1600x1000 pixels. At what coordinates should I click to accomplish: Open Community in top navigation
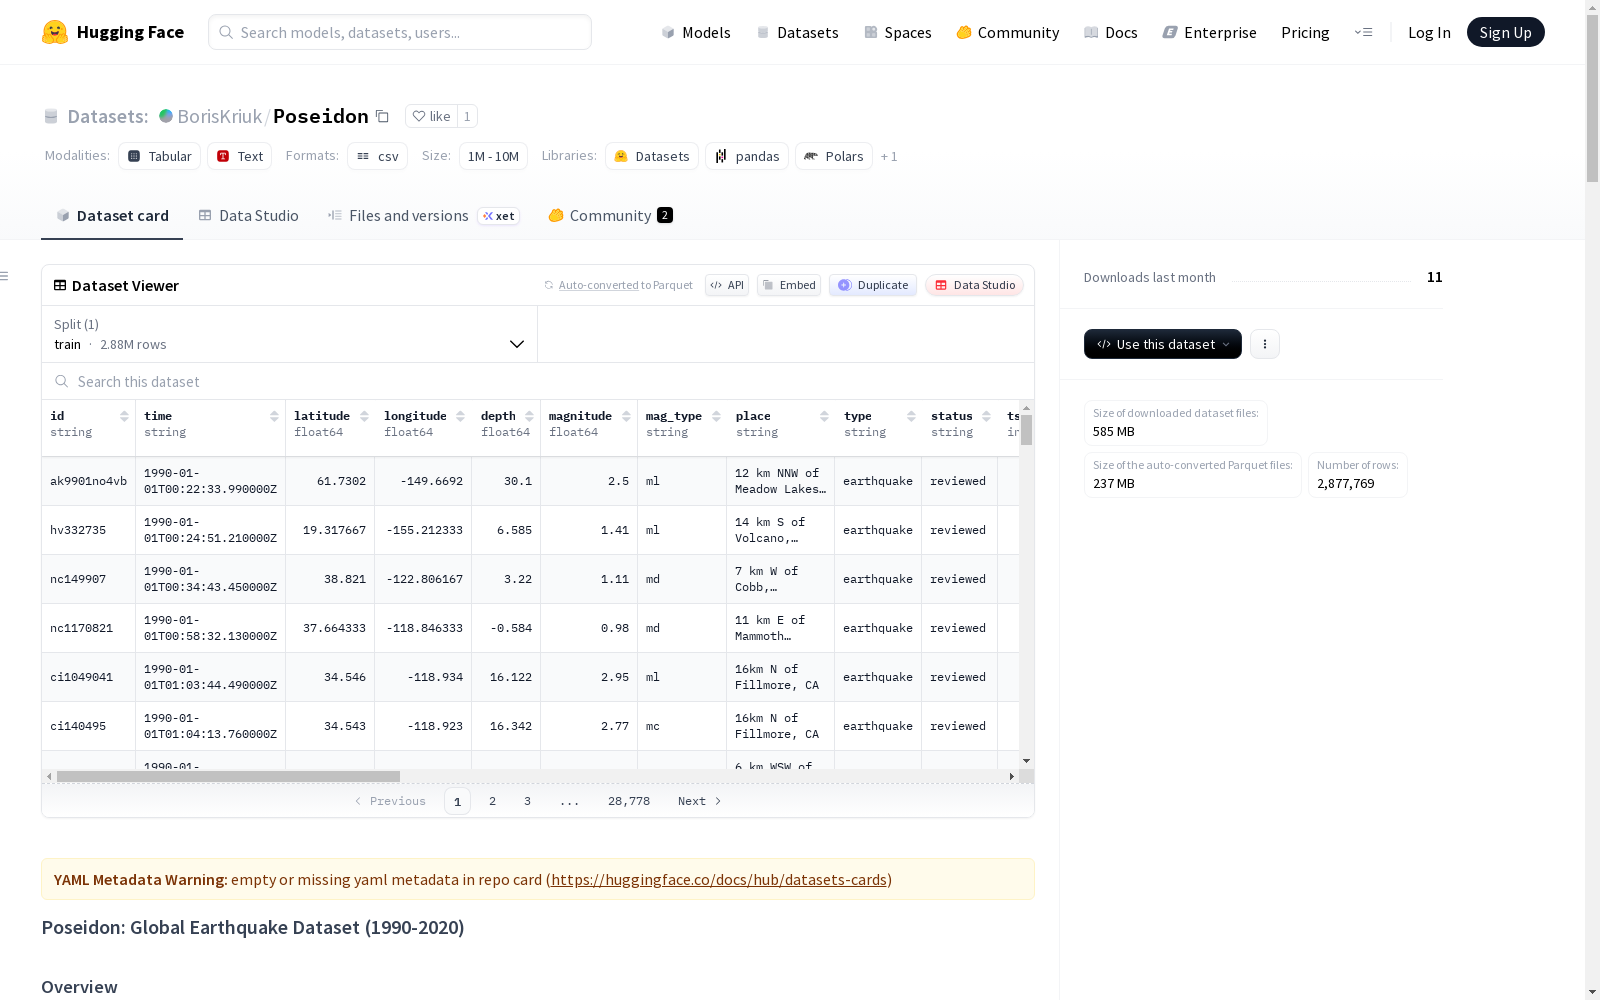pyautogui.click(x=1008, y=32)
